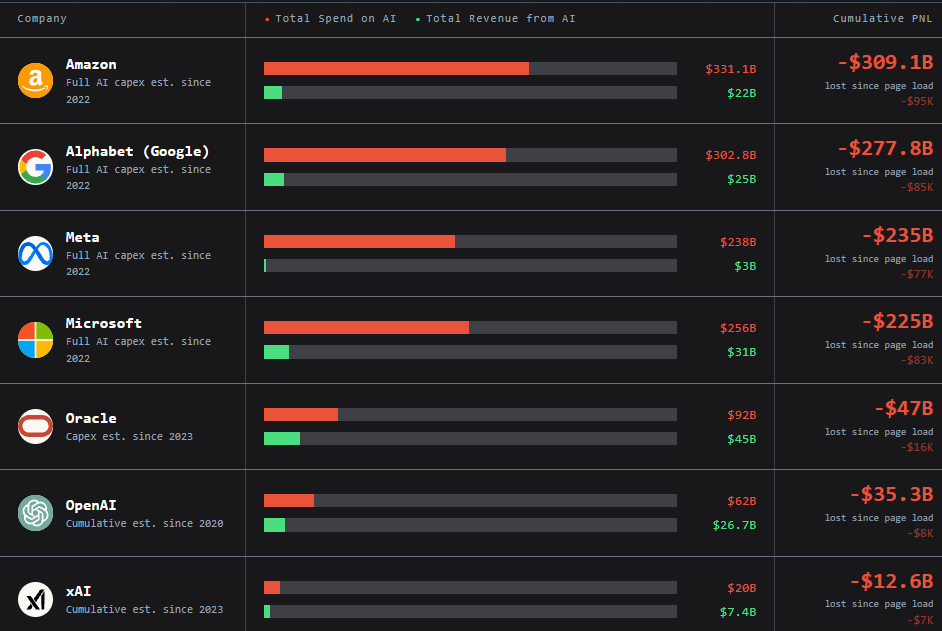Click the $7.4B revenue value
The height and width of the screenshot is (631, 942).
point(738,612)
